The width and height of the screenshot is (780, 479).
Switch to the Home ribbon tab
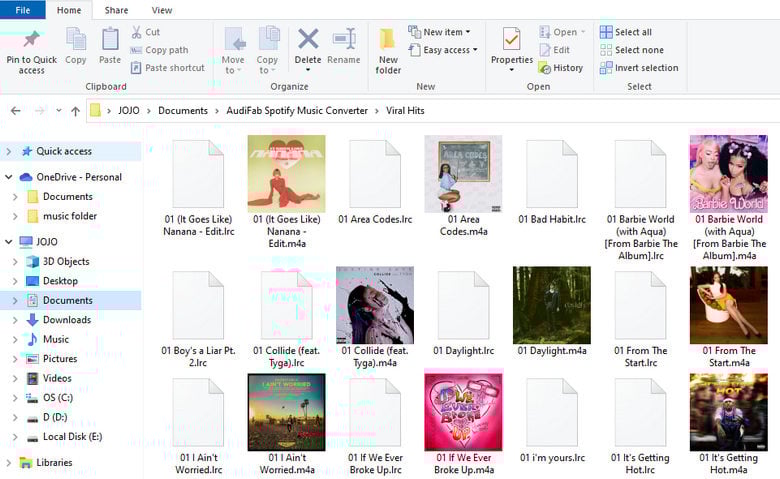pyautogui.click(x=69, y=10)
